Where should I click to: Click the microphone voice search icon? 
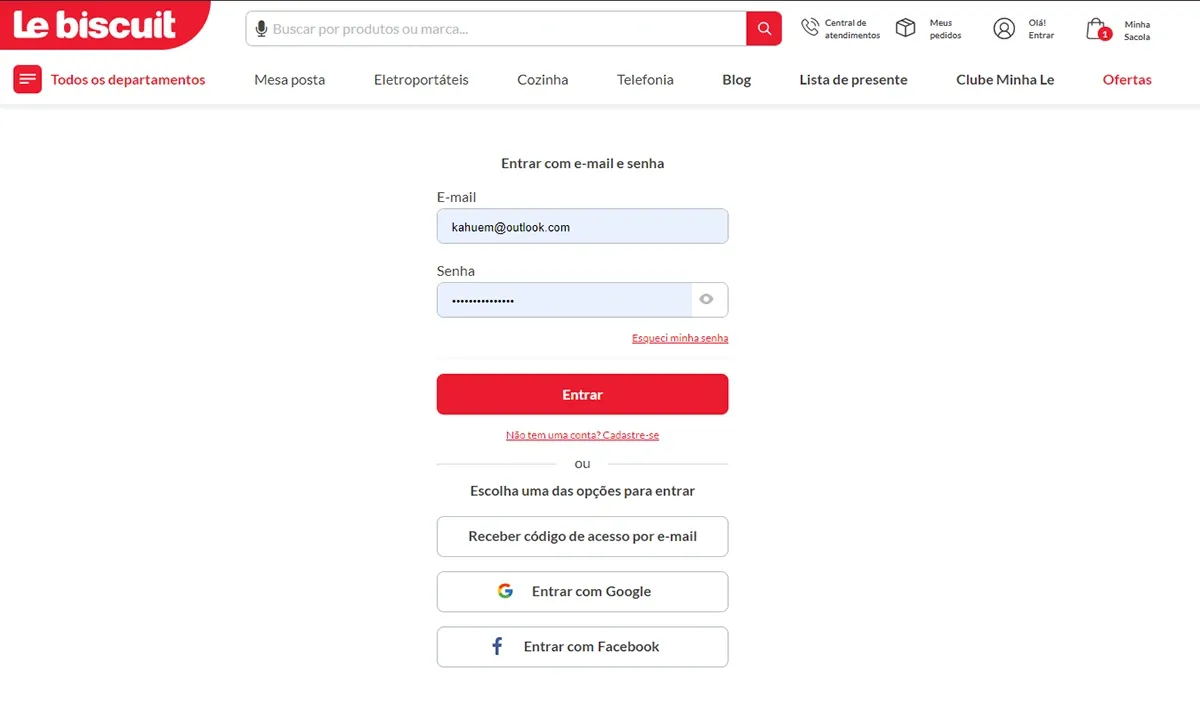(262, 29)
